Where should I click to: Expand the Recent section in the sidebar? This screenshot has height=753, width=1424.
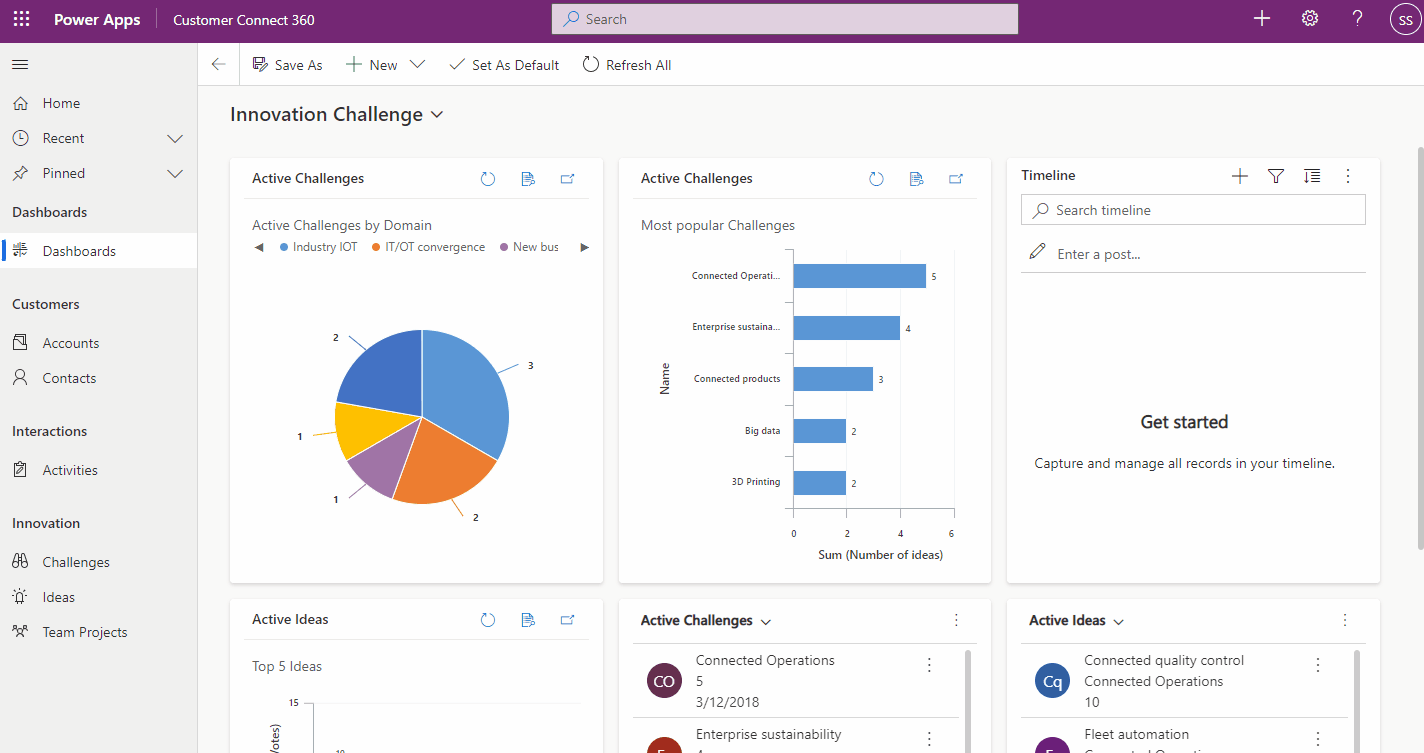175,138
